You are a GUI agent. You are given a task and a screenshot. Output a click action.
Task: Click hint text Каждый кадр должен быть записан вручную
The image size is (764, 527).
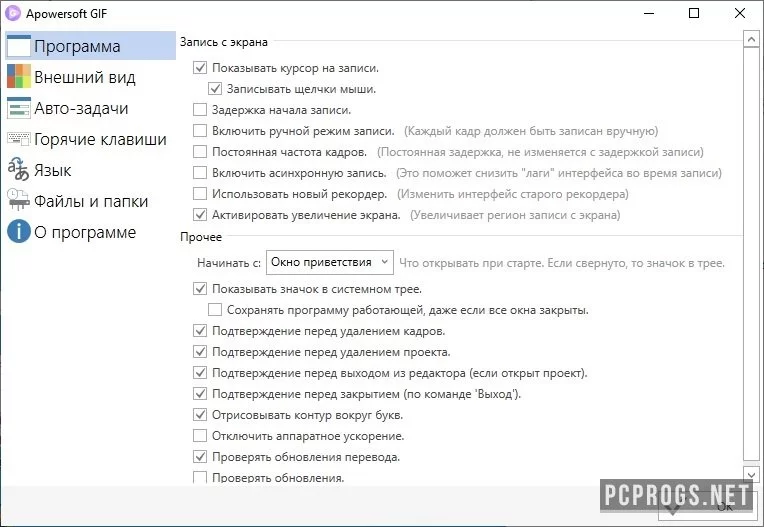point(531,131)
